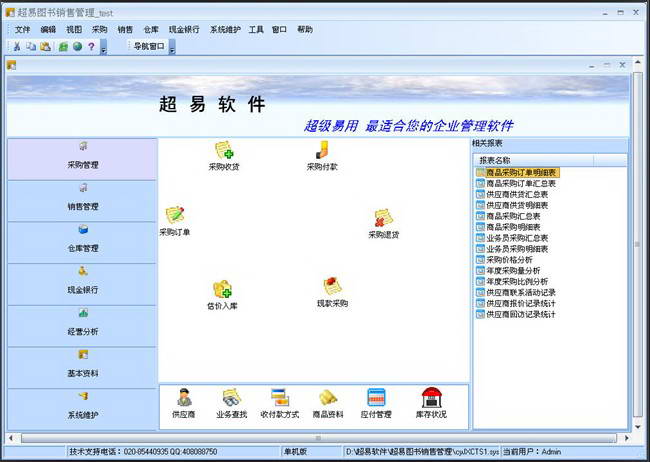Image resolution: width=650 pixels, height=462 pixels.
Task: Click the 导航窗口 toolbar button
Action: (149, 46)
